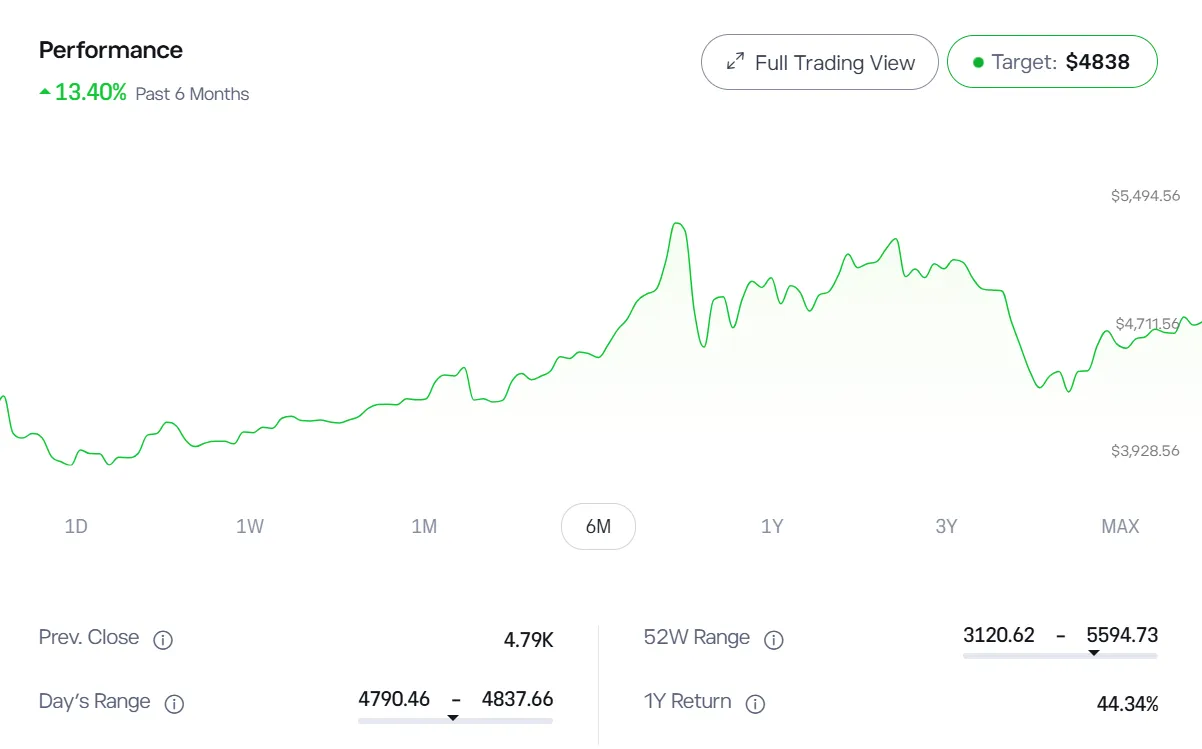Show MAX history chart

click(1120, 526)
